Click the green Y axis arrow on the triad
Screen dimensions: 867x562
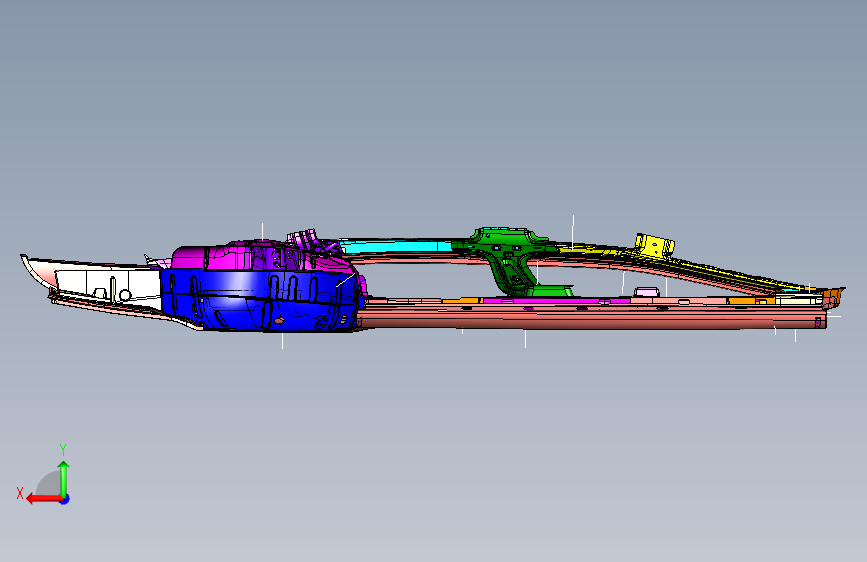click(x=64, y=479)
